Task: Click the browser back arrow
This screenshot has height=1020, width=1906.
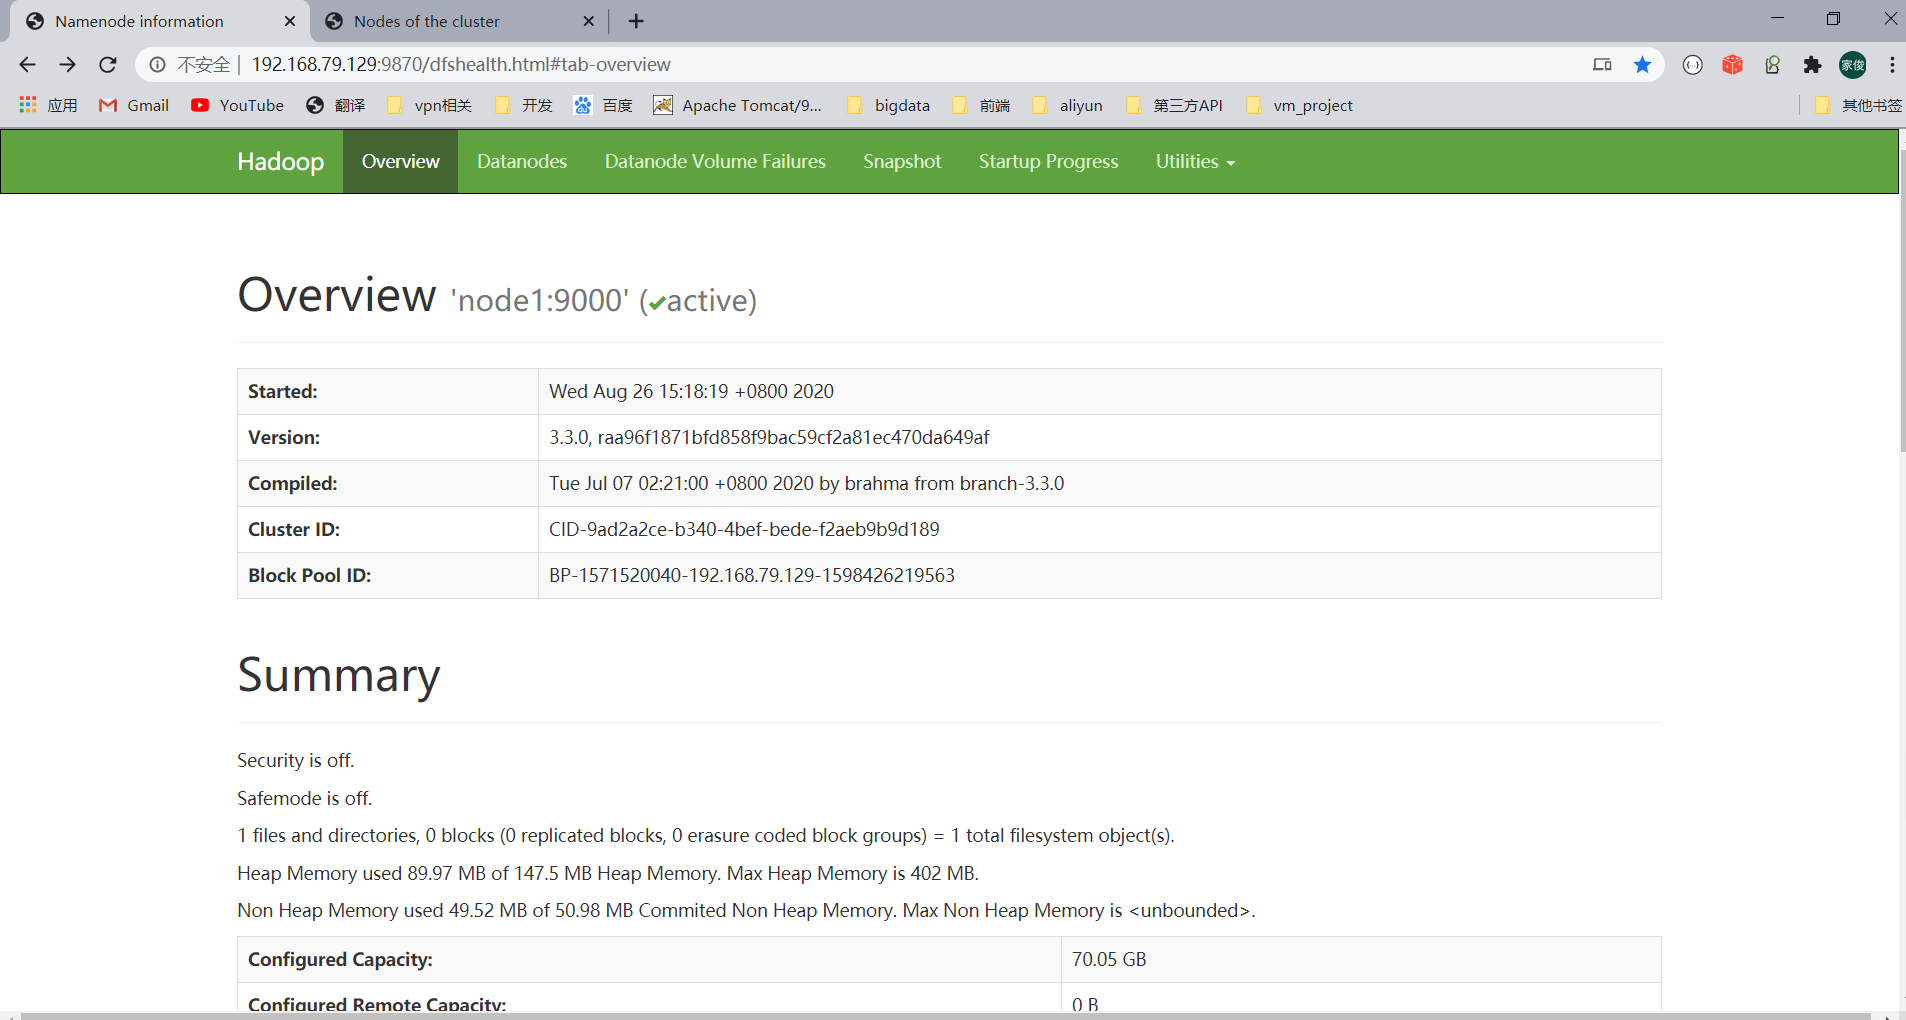Action: pyautogui.click(x=27, y=65)
